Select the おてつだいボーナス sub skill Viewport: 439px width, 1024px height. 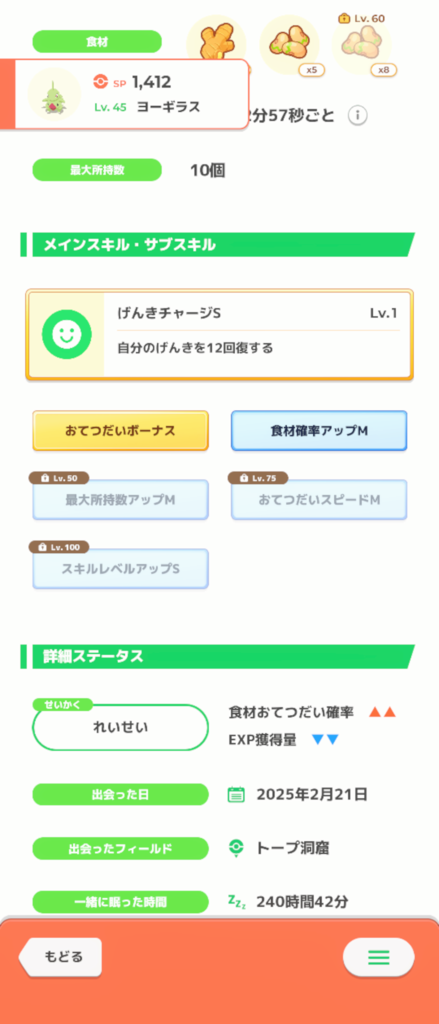(120, 431)
